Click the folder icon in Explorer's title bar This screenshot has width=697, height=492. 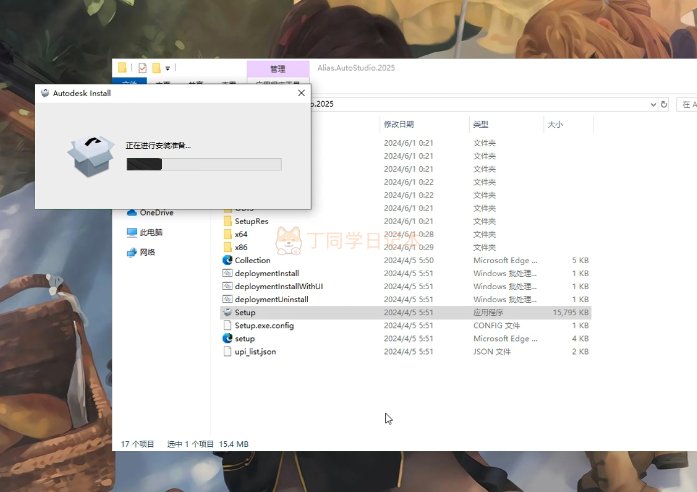point(122,68)
